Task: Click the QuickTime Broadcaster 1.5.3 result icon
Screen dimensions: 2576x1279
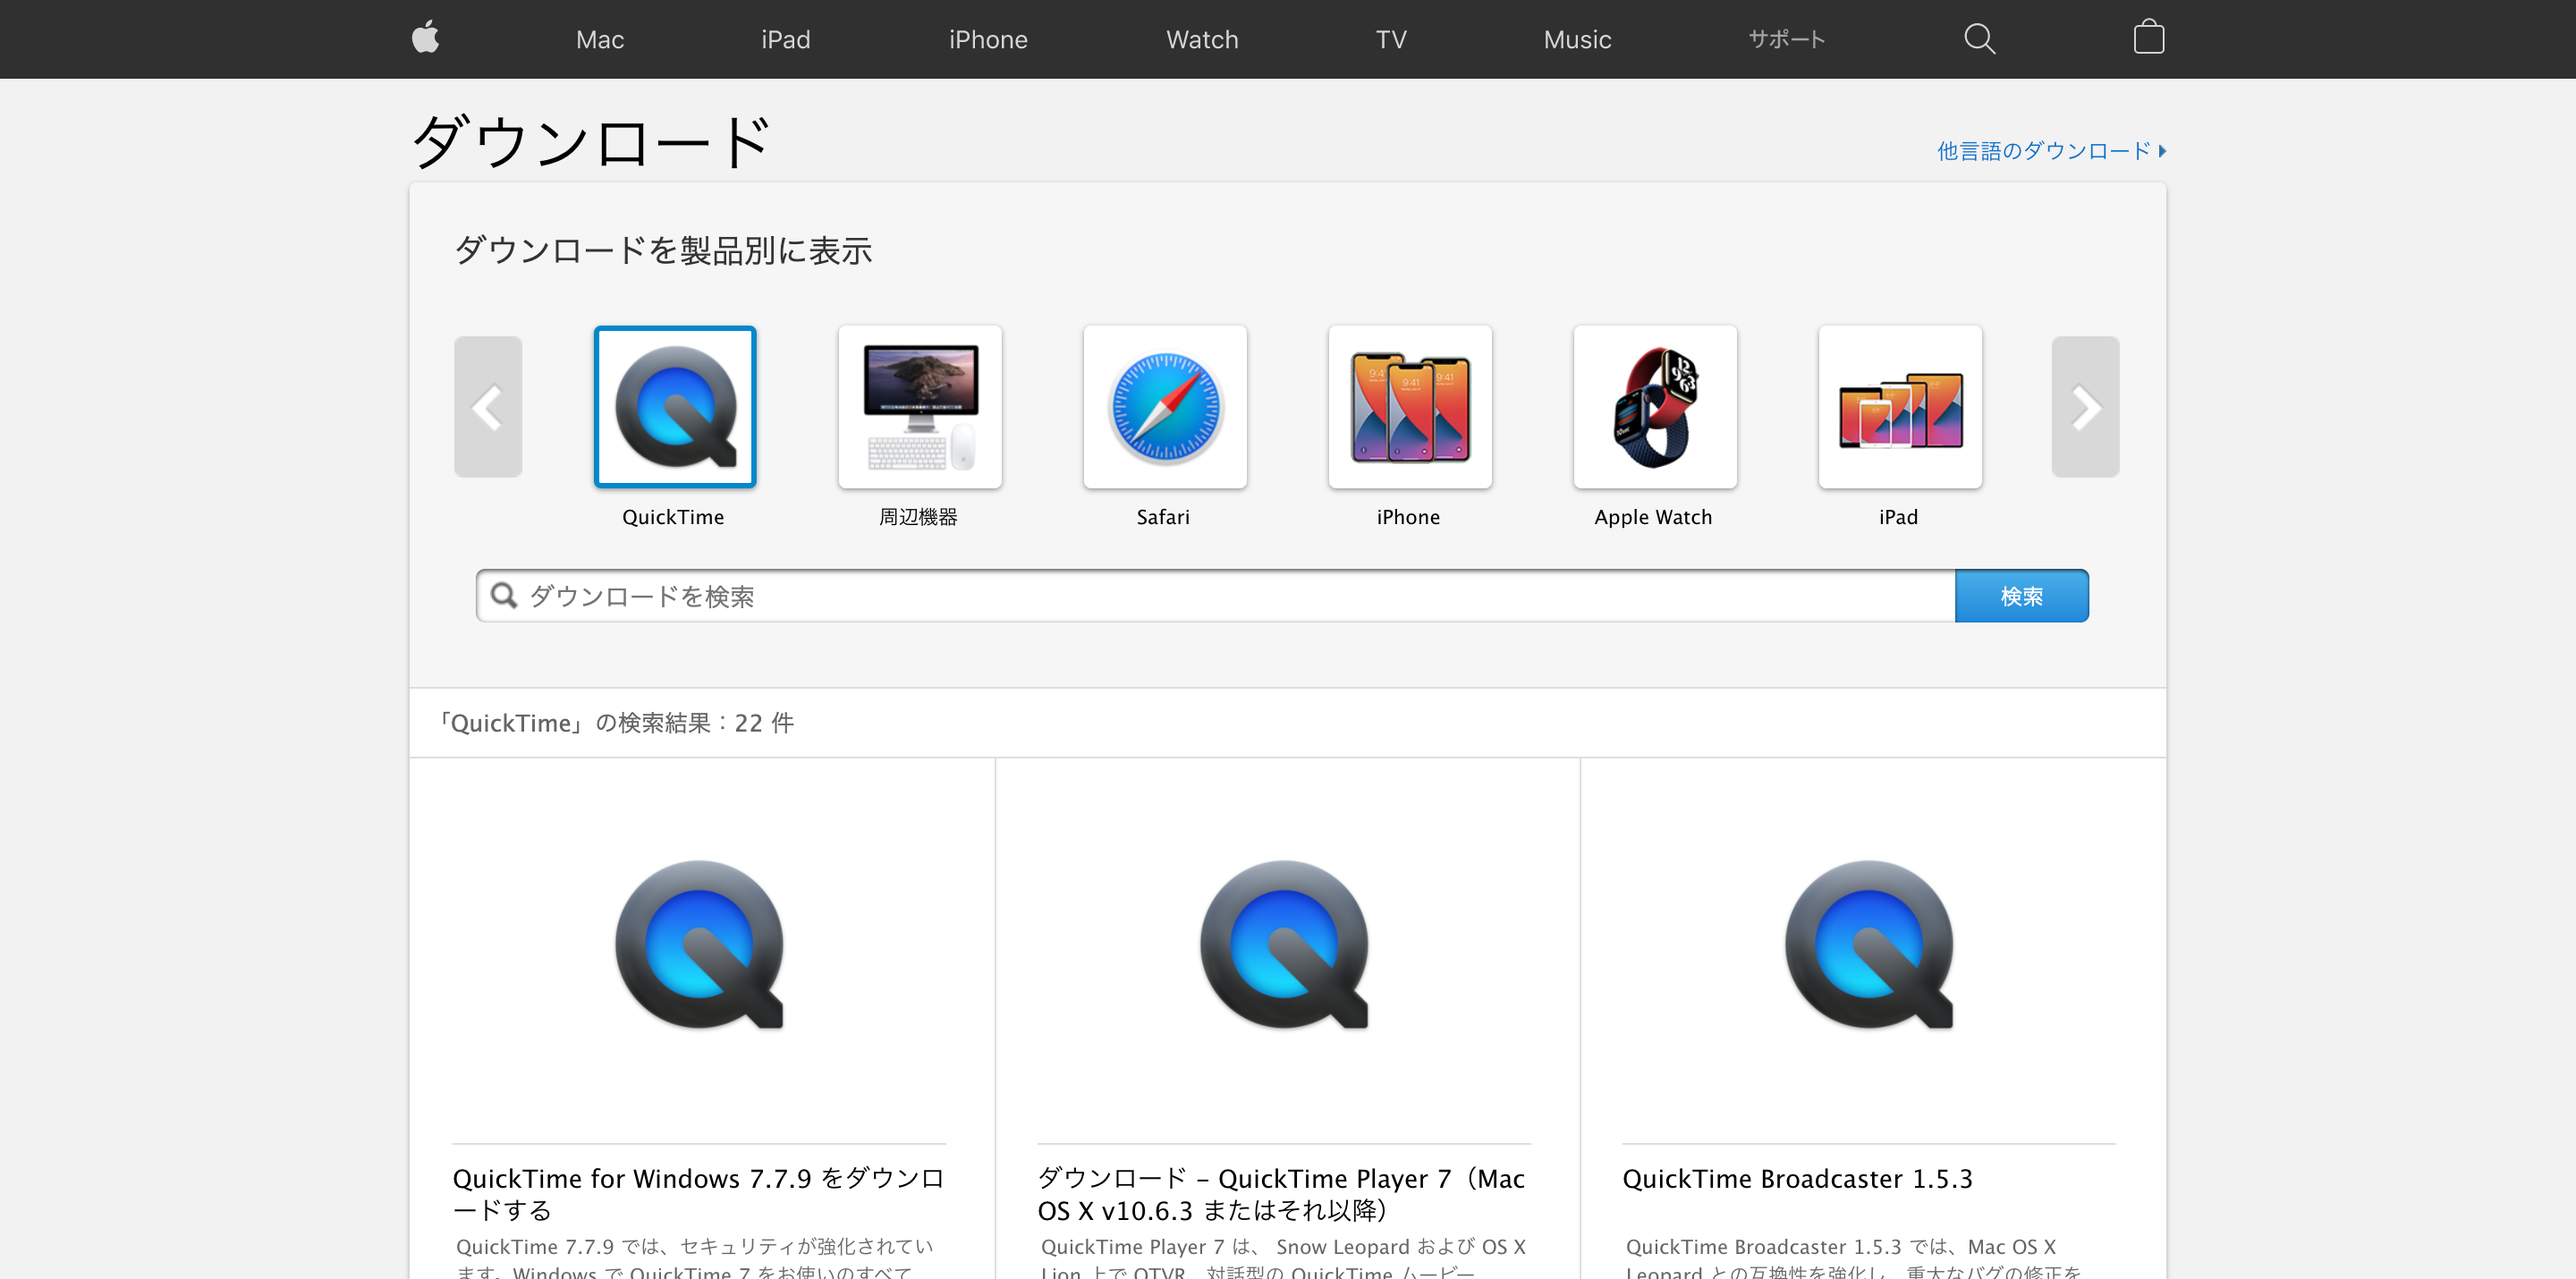Action: [x=1869, y=944]
